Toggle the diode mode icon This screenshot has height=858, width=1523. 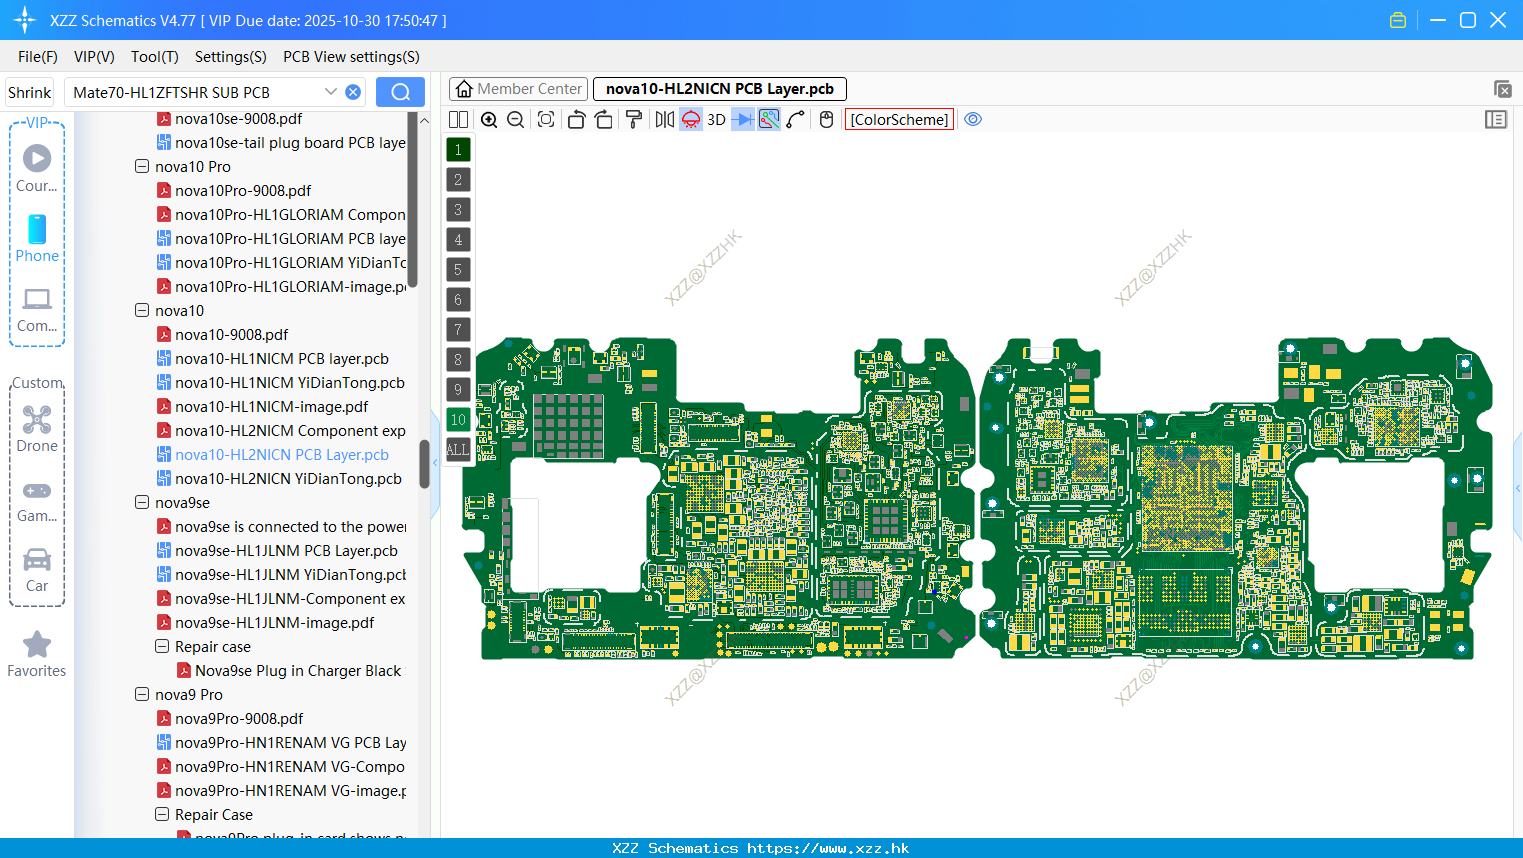(x=742, y=119)
